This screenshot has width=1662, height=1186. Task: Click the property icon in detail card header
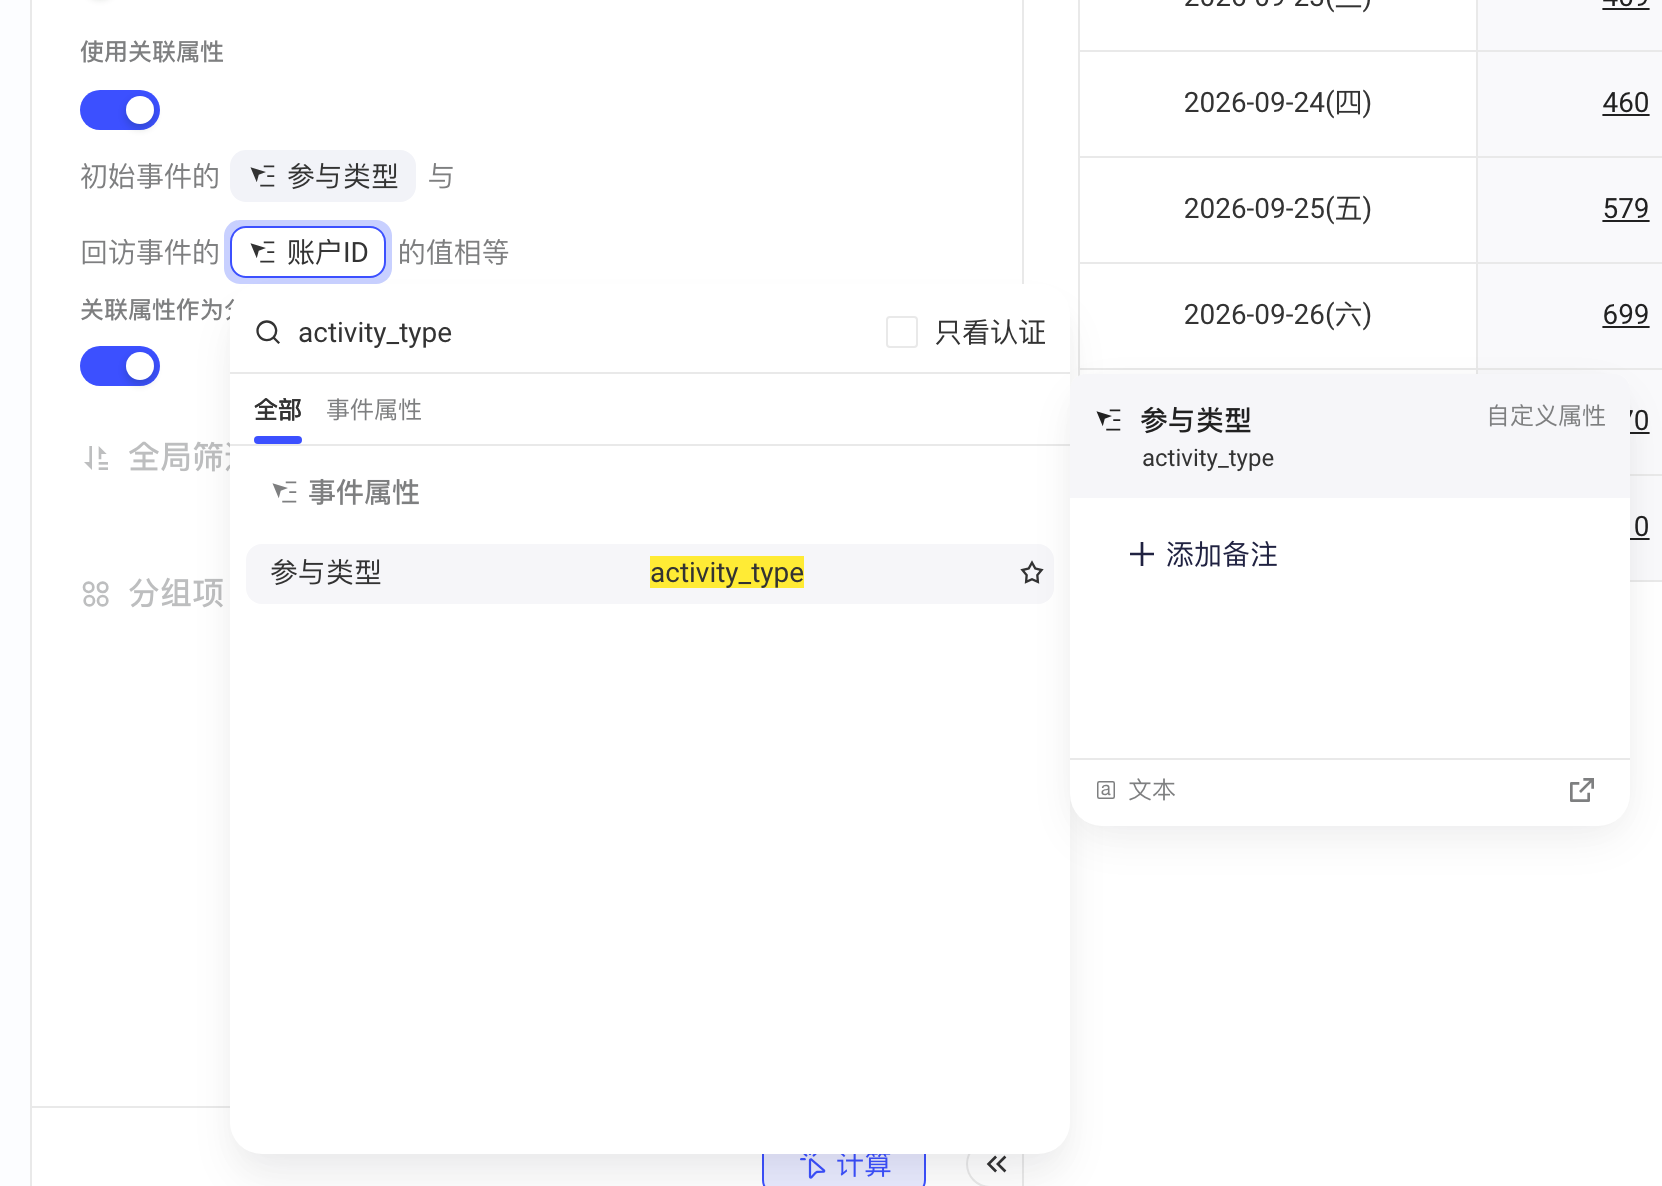[1109, 420]
